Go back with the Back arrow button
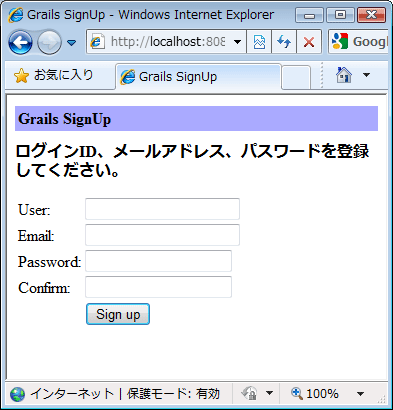The image size is (393, 410). (x=20, y=42)
